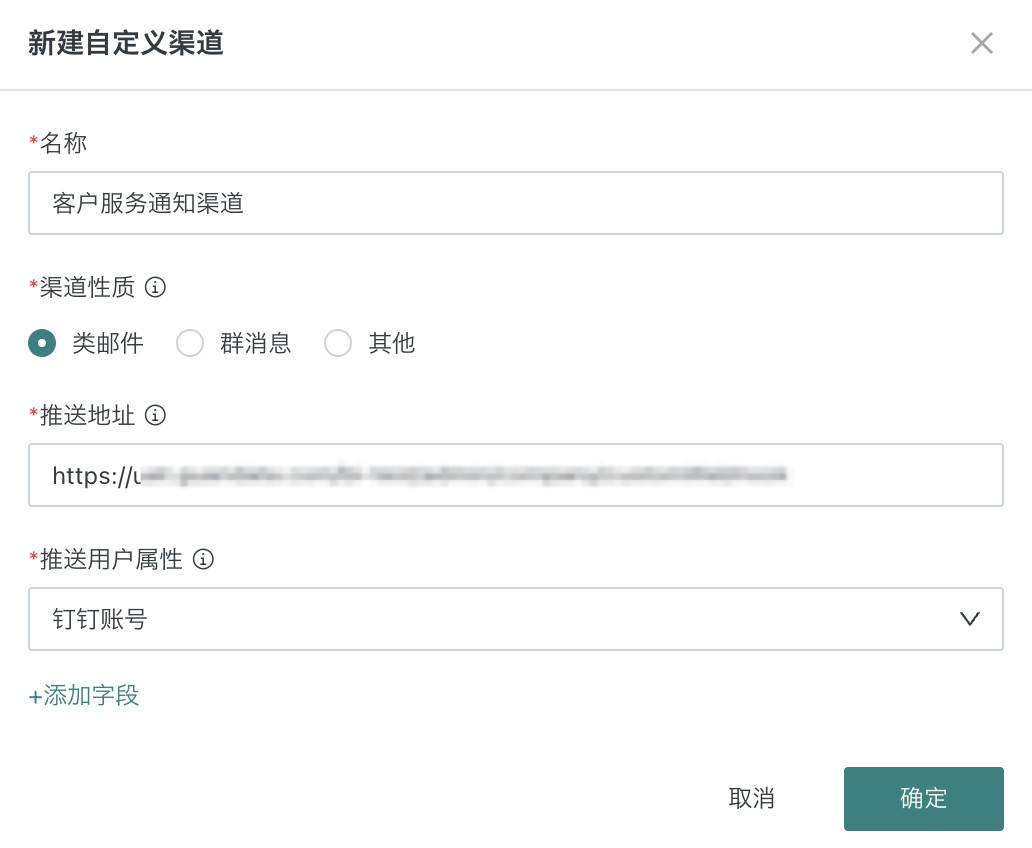This screenshot has width=1032, height=848.
Task: Click the 添加字段 link
Action: (x=91, y=695)
